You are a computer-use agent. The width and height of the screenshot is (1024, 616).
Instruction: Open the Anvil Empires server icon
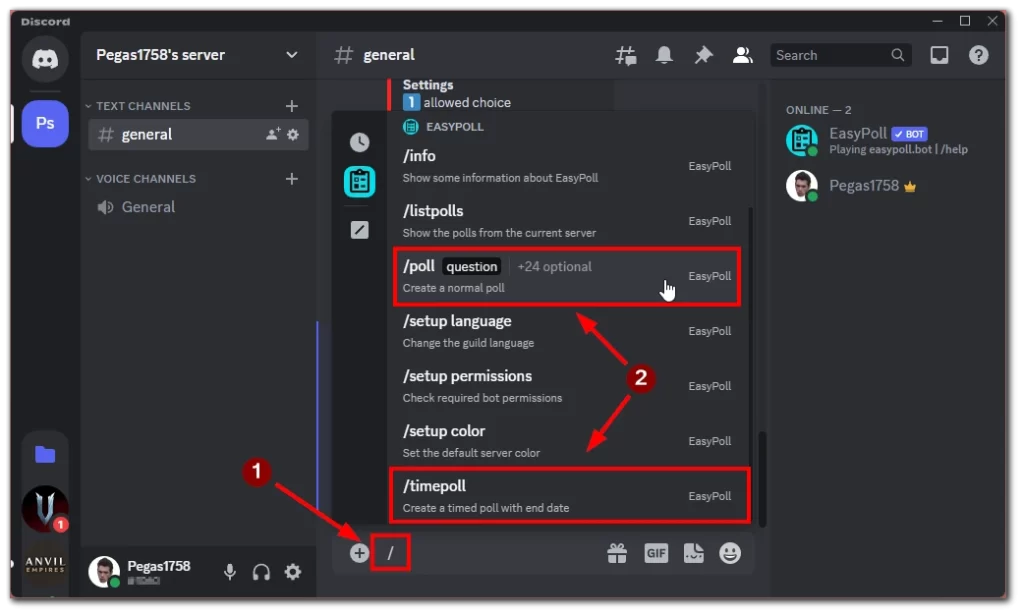coord(45,564)
